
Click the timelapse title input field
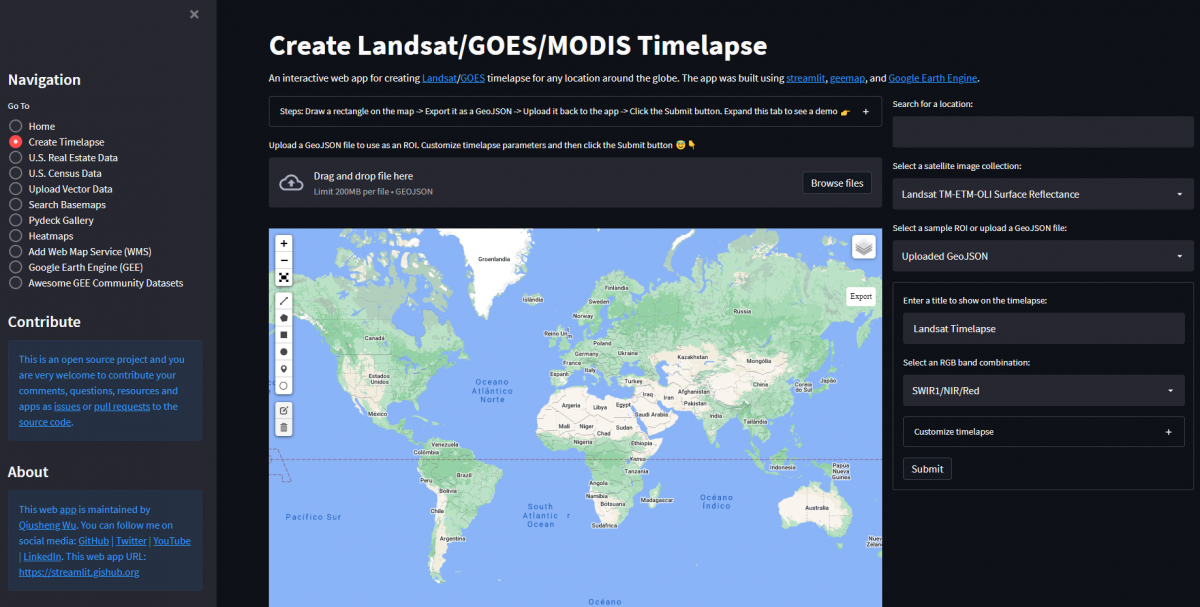pos(1043,328)
